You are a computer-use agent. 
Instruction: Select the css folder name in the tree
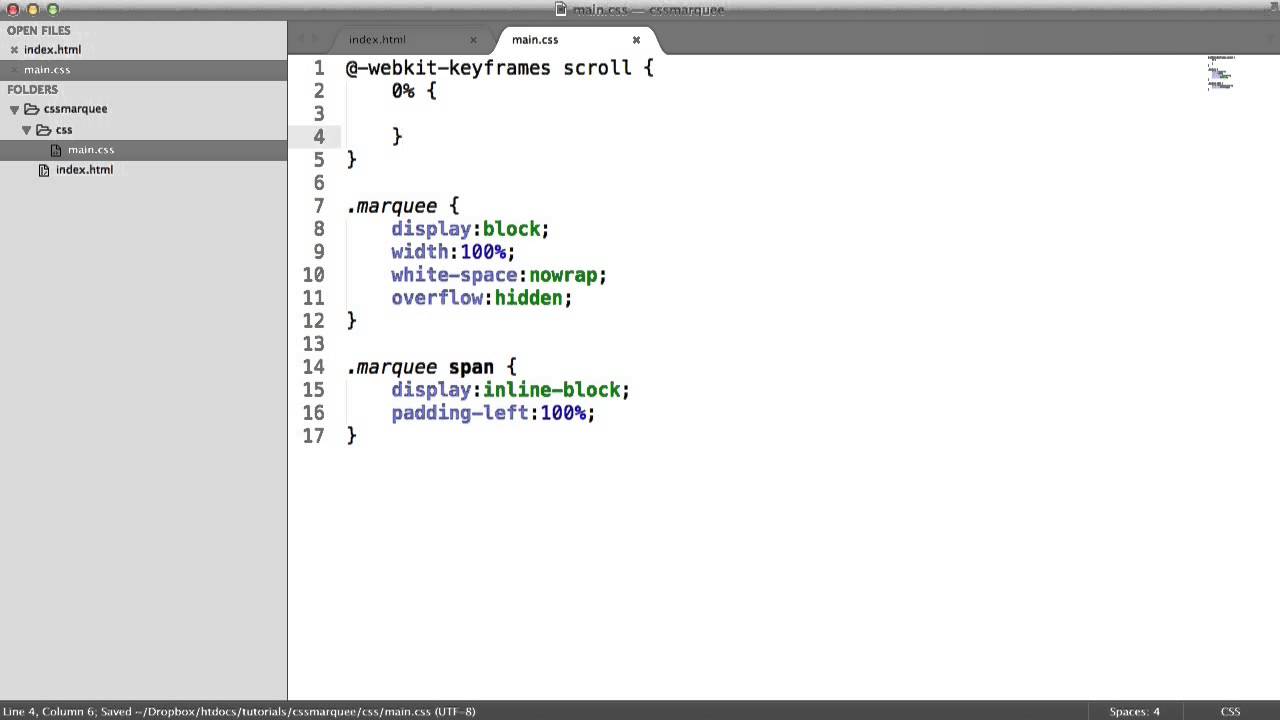click(64, 130)
